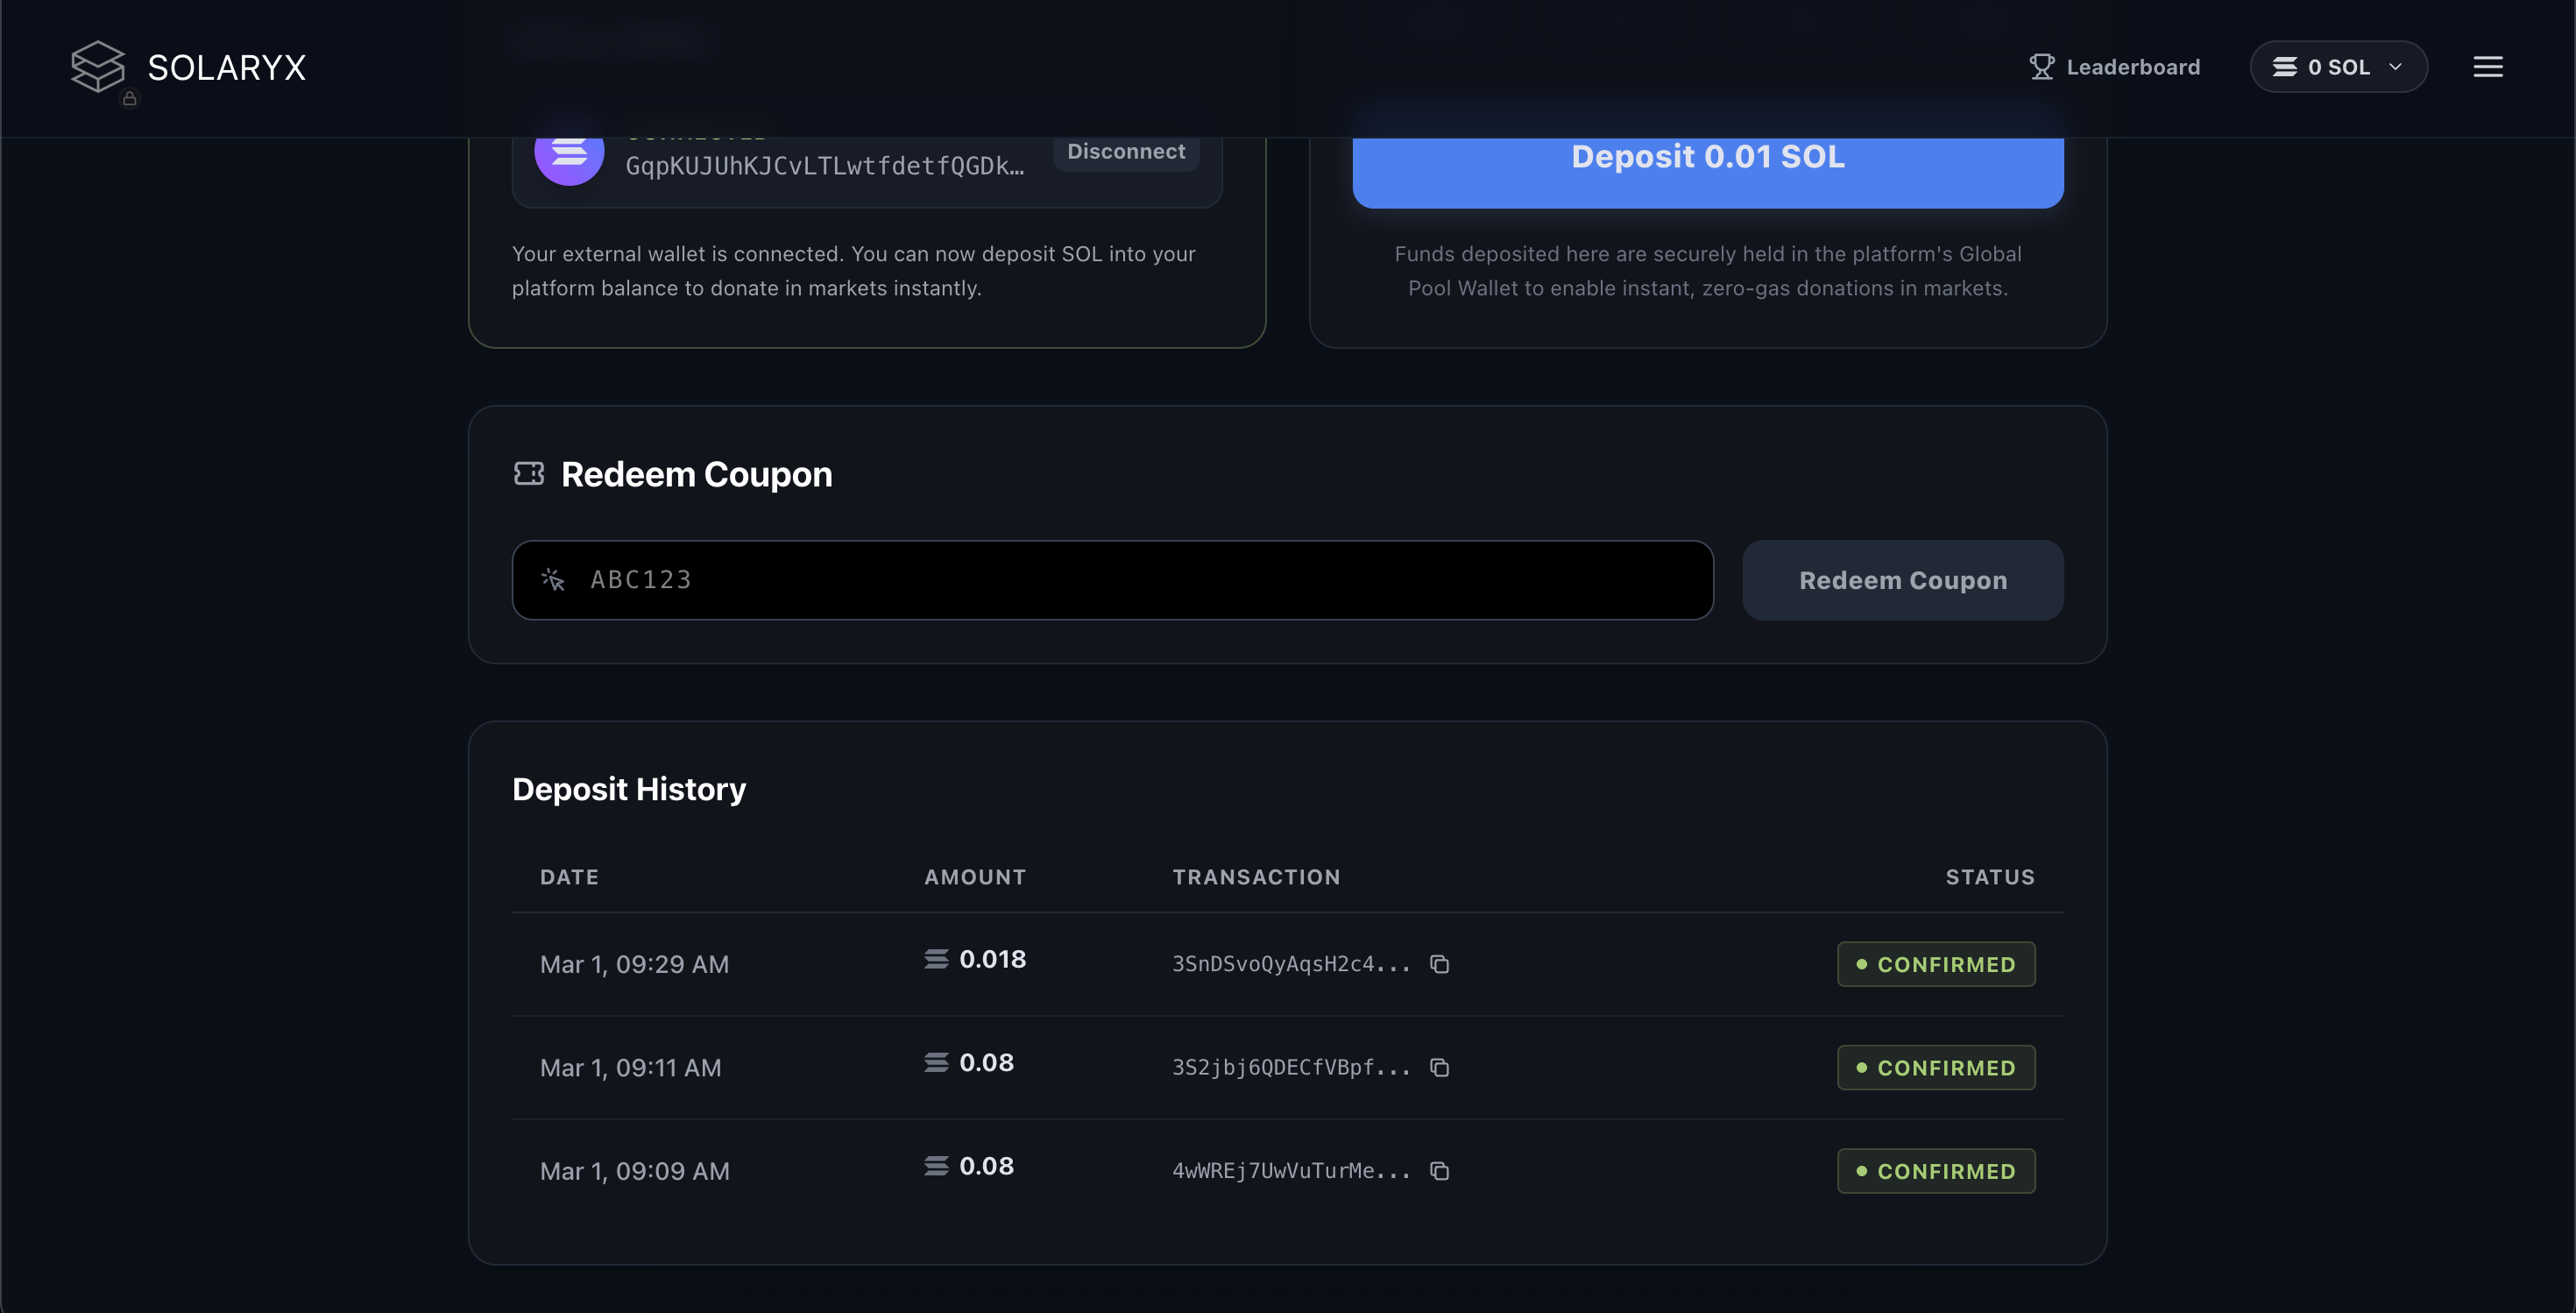Focus the coupon code input field
Viewport: 2576px width, 1313px height.
tap(1112, 580)
